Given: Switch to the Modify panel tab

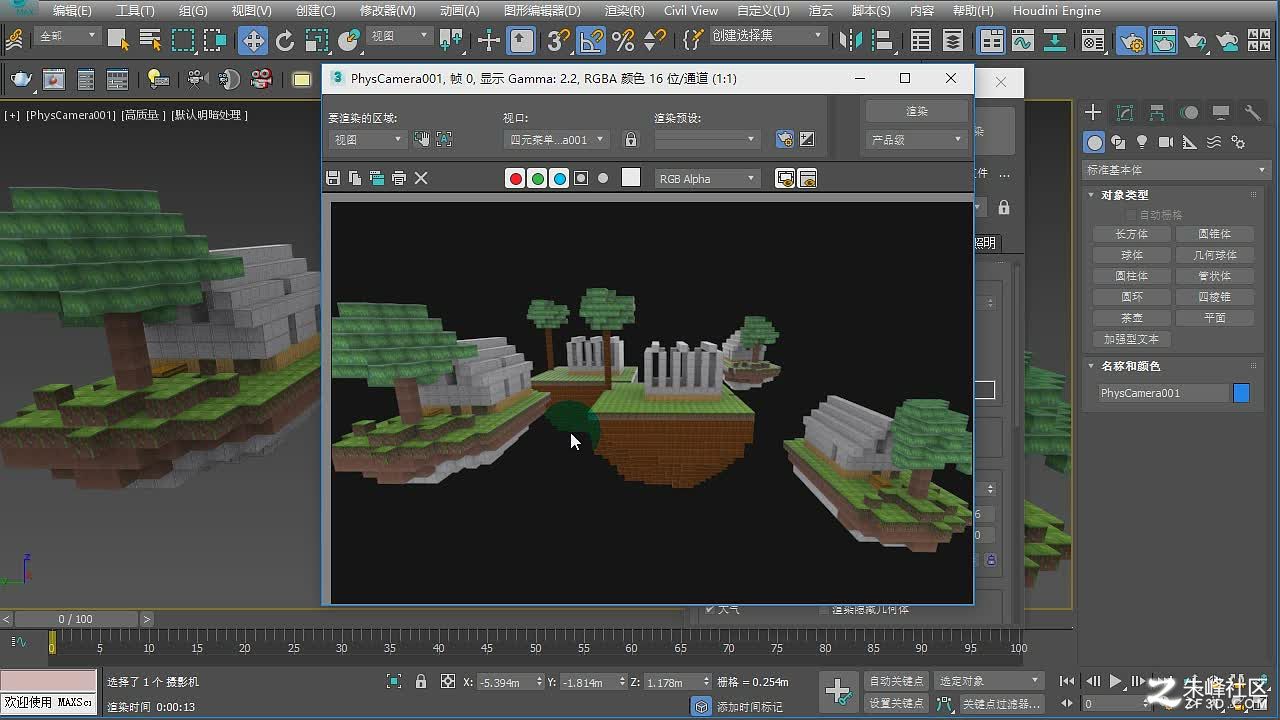Looking at the screenshot, I should 1125,112.
